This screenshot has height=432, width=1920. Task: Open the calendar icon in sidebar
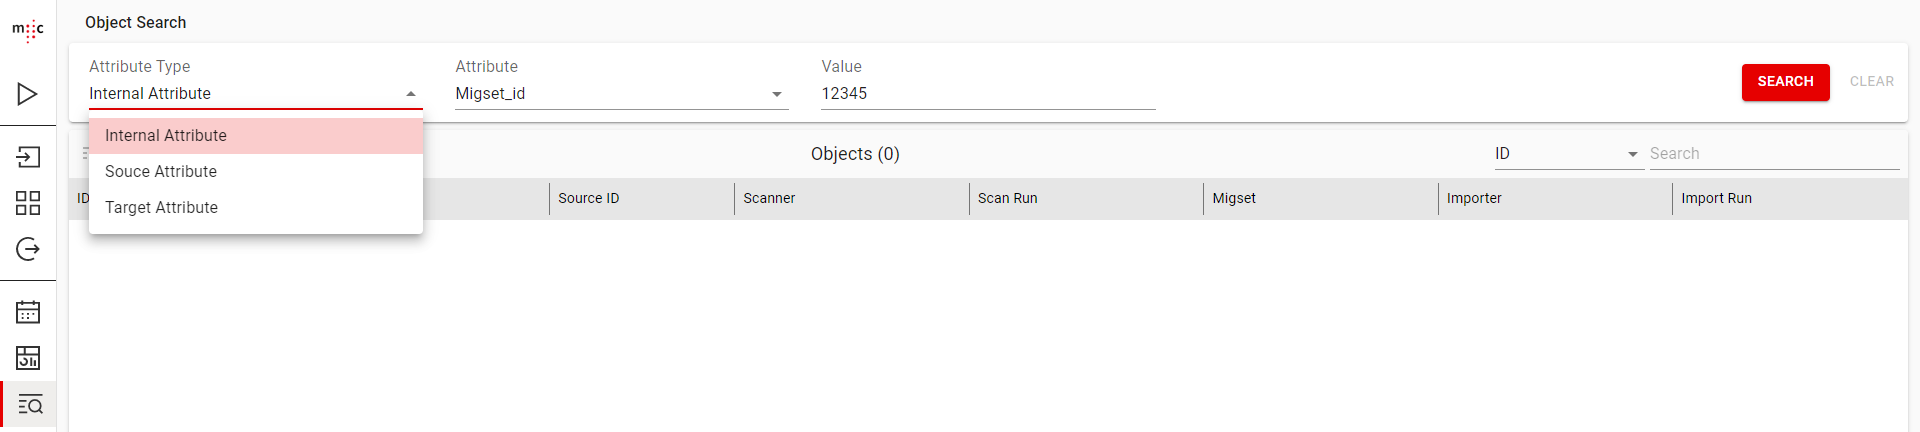click(x=28, y=312)
